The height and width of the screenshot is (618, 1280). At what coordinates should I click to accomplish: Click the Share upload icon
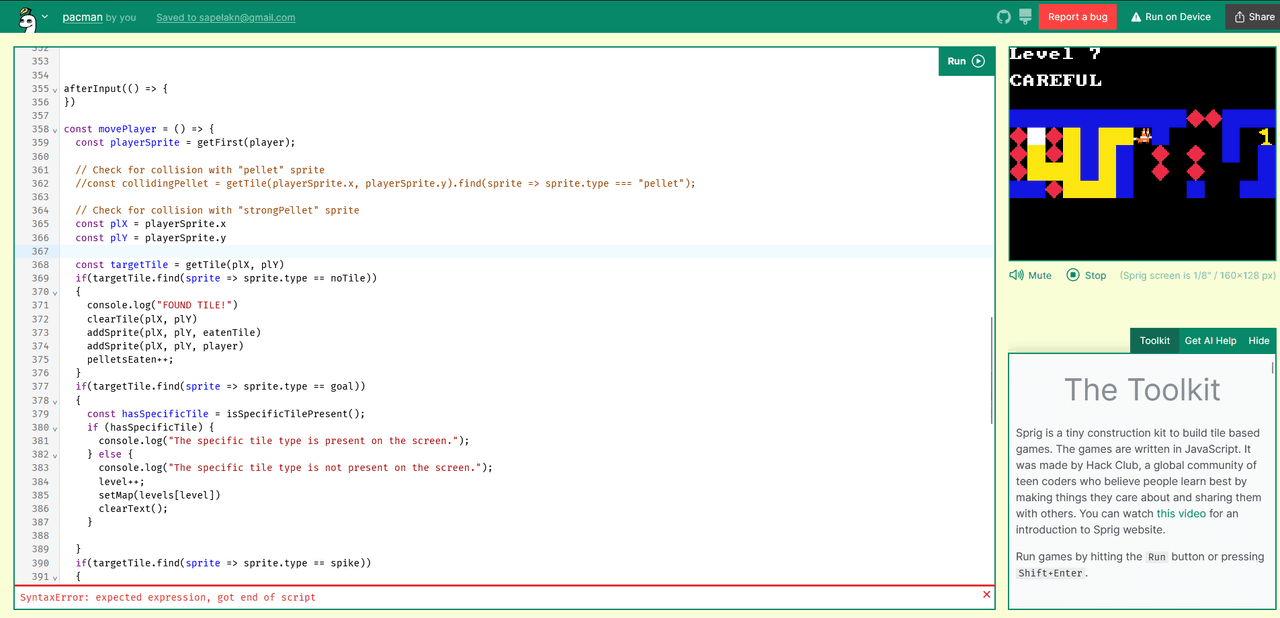tap(1240, 17)
